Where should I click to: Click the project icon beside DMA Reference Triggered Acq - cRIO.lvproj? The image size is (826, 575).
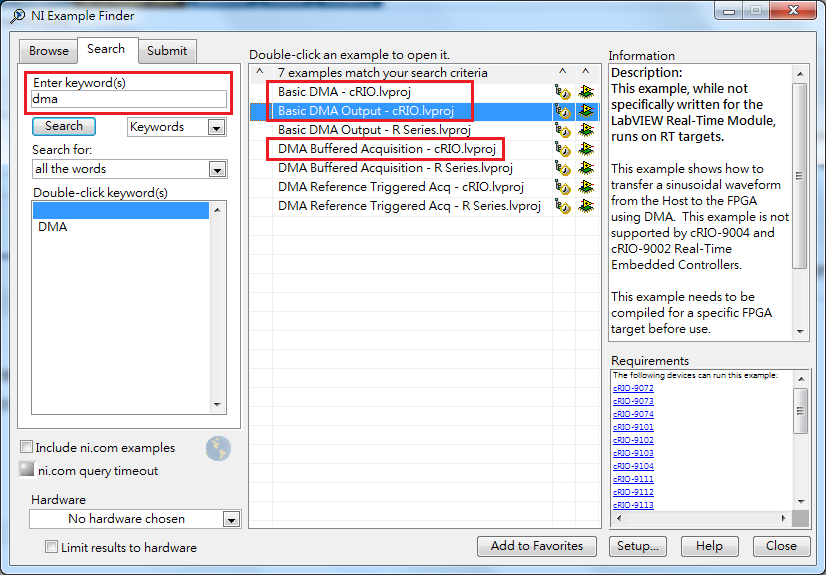point(563,187)
